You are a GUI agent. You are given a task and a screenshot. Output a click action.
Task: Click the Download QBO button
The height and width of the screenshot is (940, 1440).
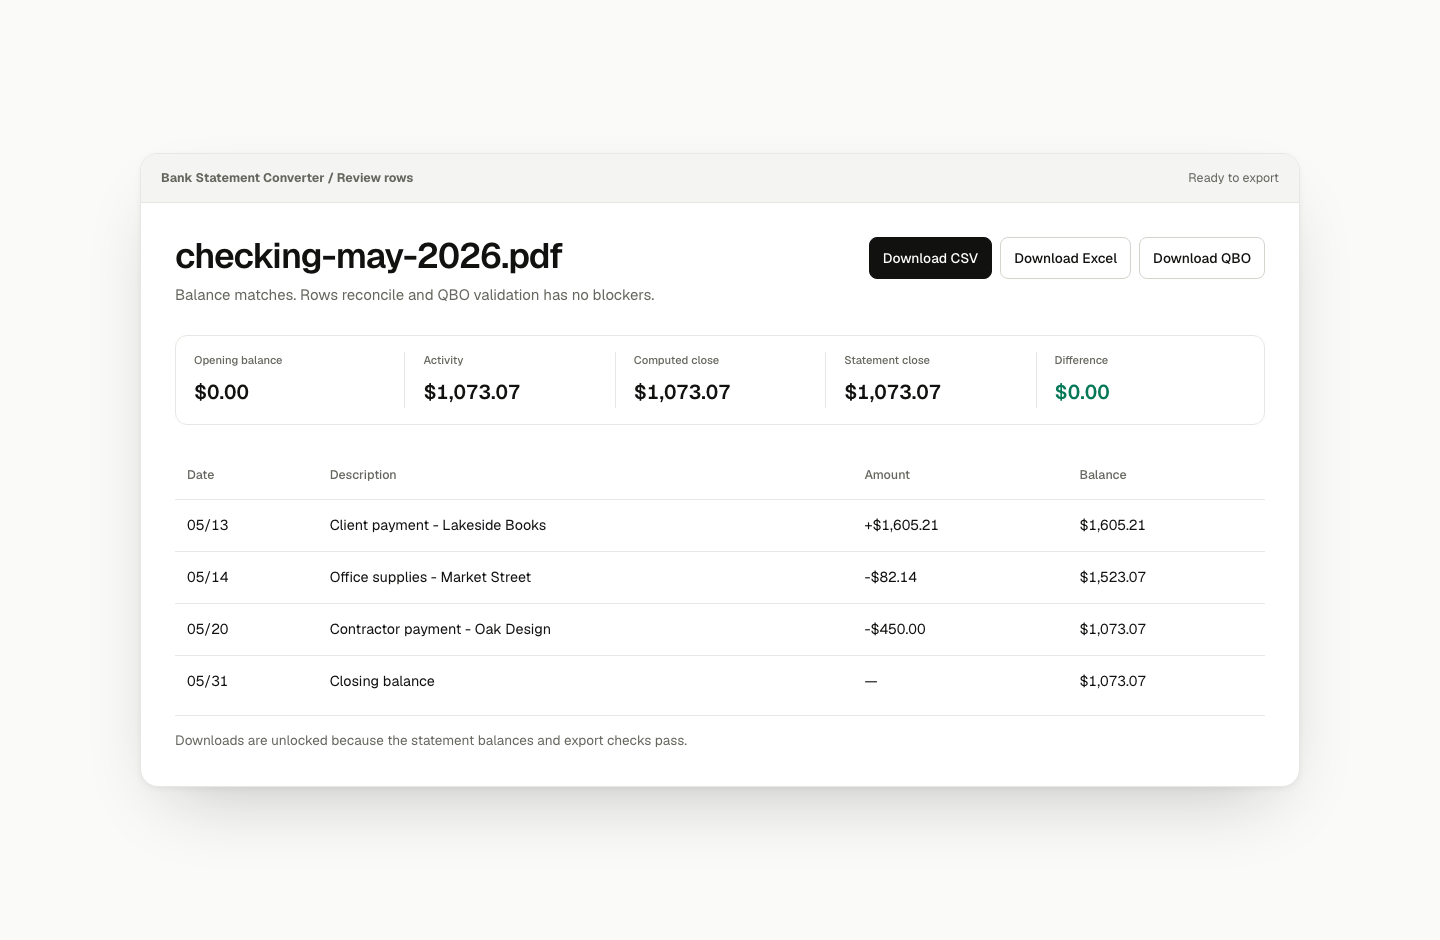click(1202, 258)
